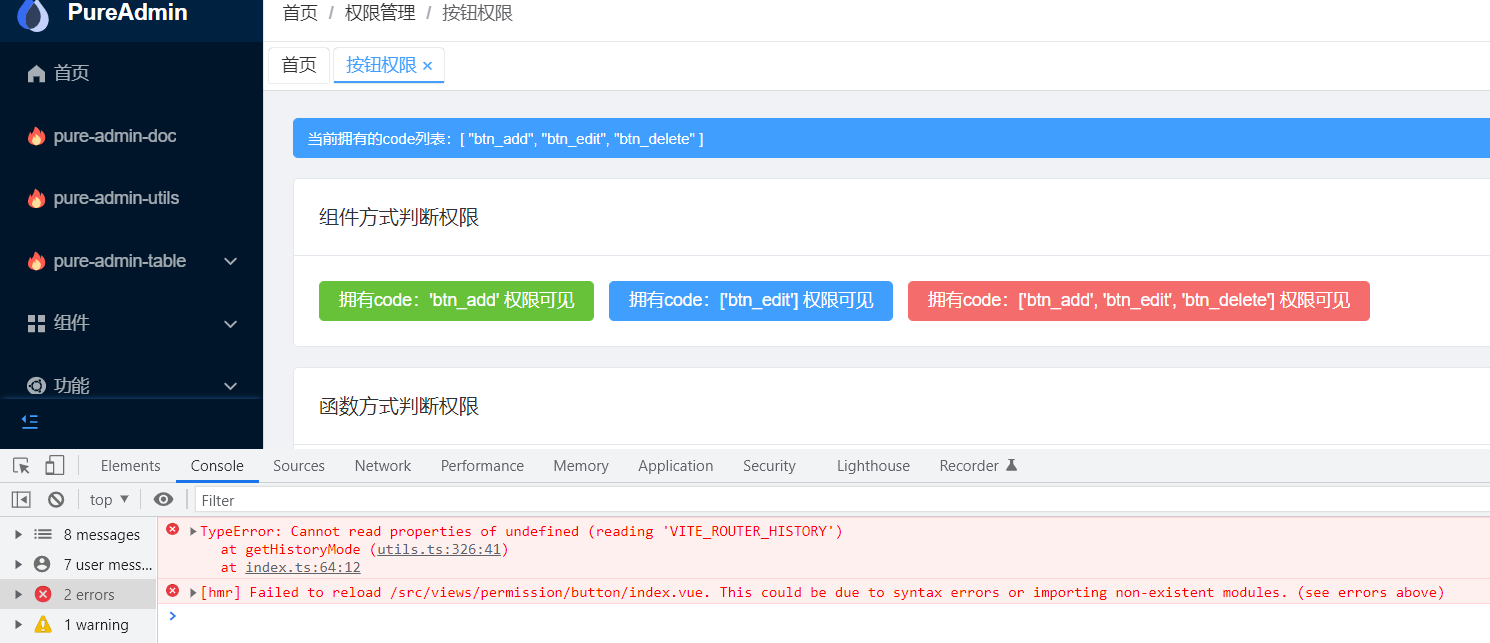Expand the pure-admin-table menu chevron
Image resolution: width=1490 pixels, height=643 pixels.
[231, 261]
